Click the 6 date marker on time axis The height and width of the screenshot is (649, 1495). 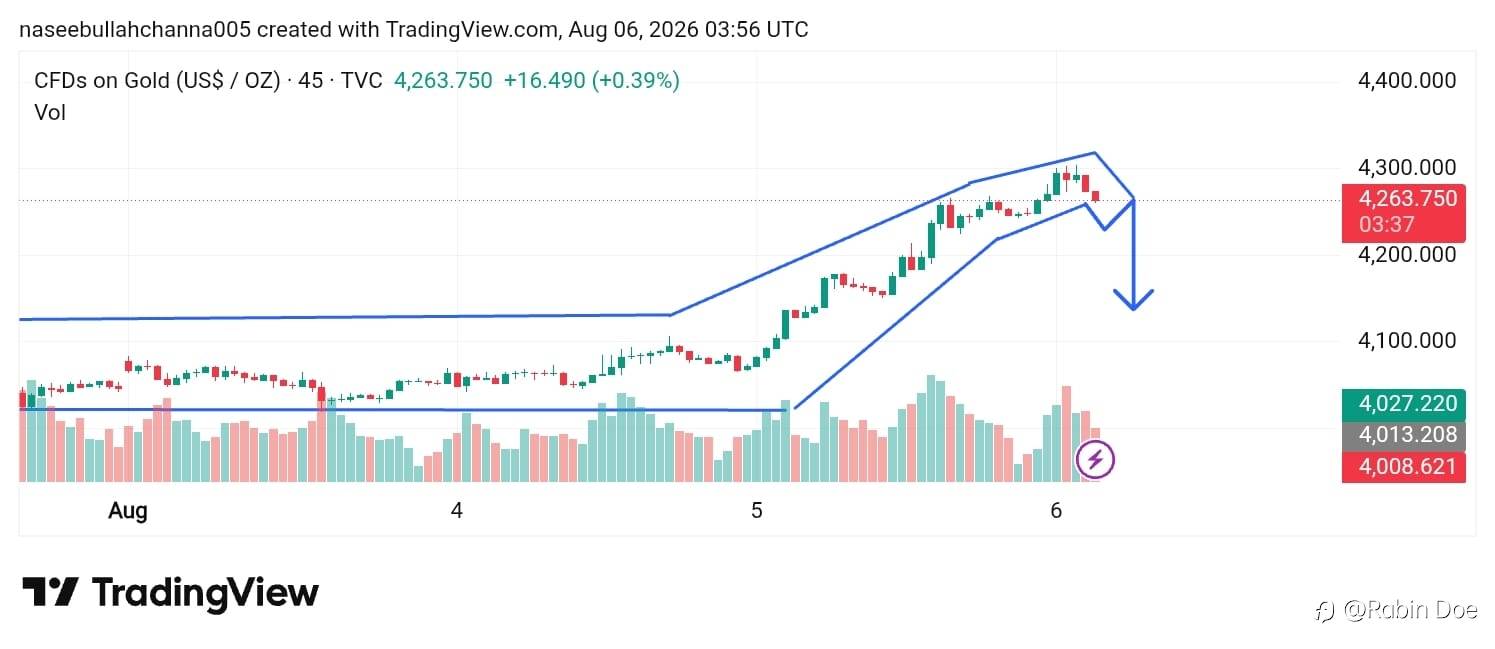click(x=1056, y=510)
